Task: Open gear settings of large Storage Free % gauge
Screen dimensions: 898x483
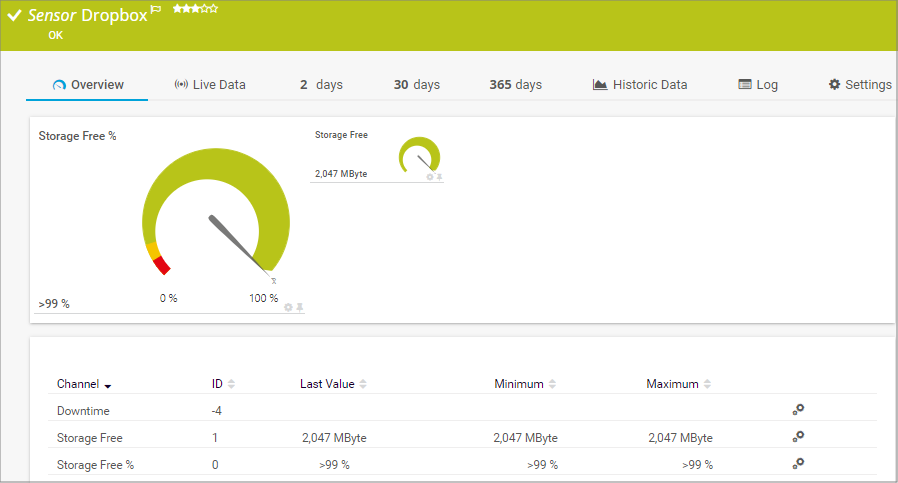Action: [288, 307]
